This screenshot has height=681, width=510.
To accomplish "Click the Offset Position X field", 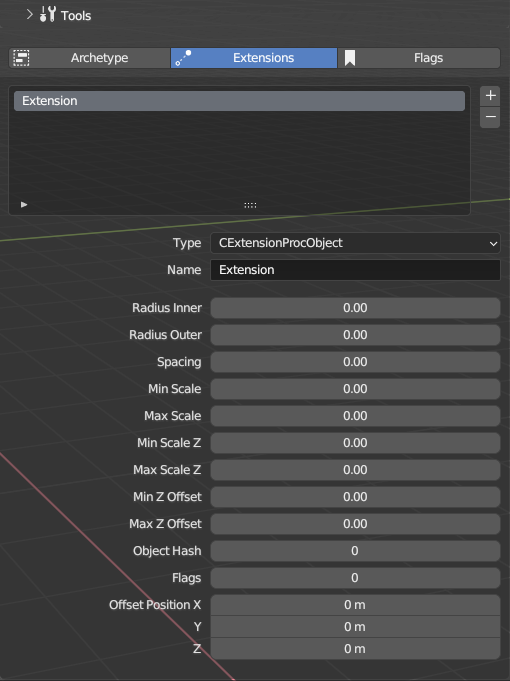I will click(x=355, y=605).
